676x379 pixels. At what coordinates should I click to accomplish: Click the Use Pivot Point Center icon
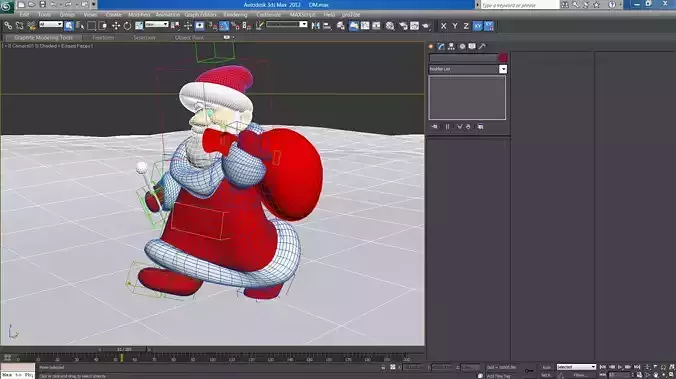tap(175, 26)
